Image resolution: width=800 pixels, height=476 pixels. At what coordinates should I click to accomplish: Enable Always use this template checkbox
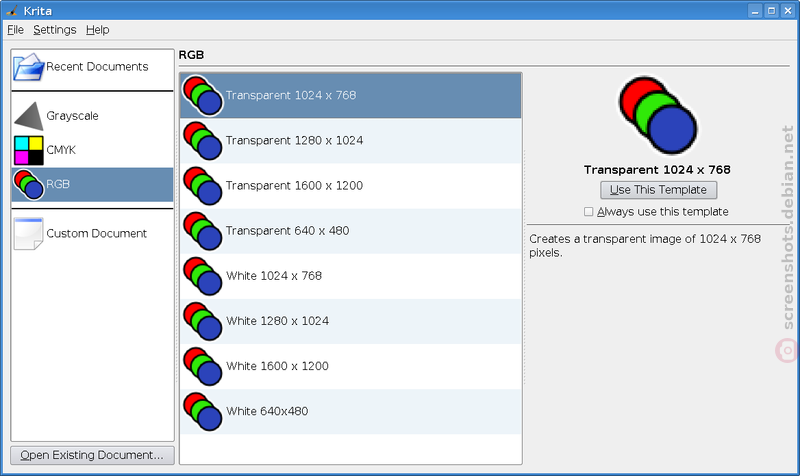click(x=588, y=212)
